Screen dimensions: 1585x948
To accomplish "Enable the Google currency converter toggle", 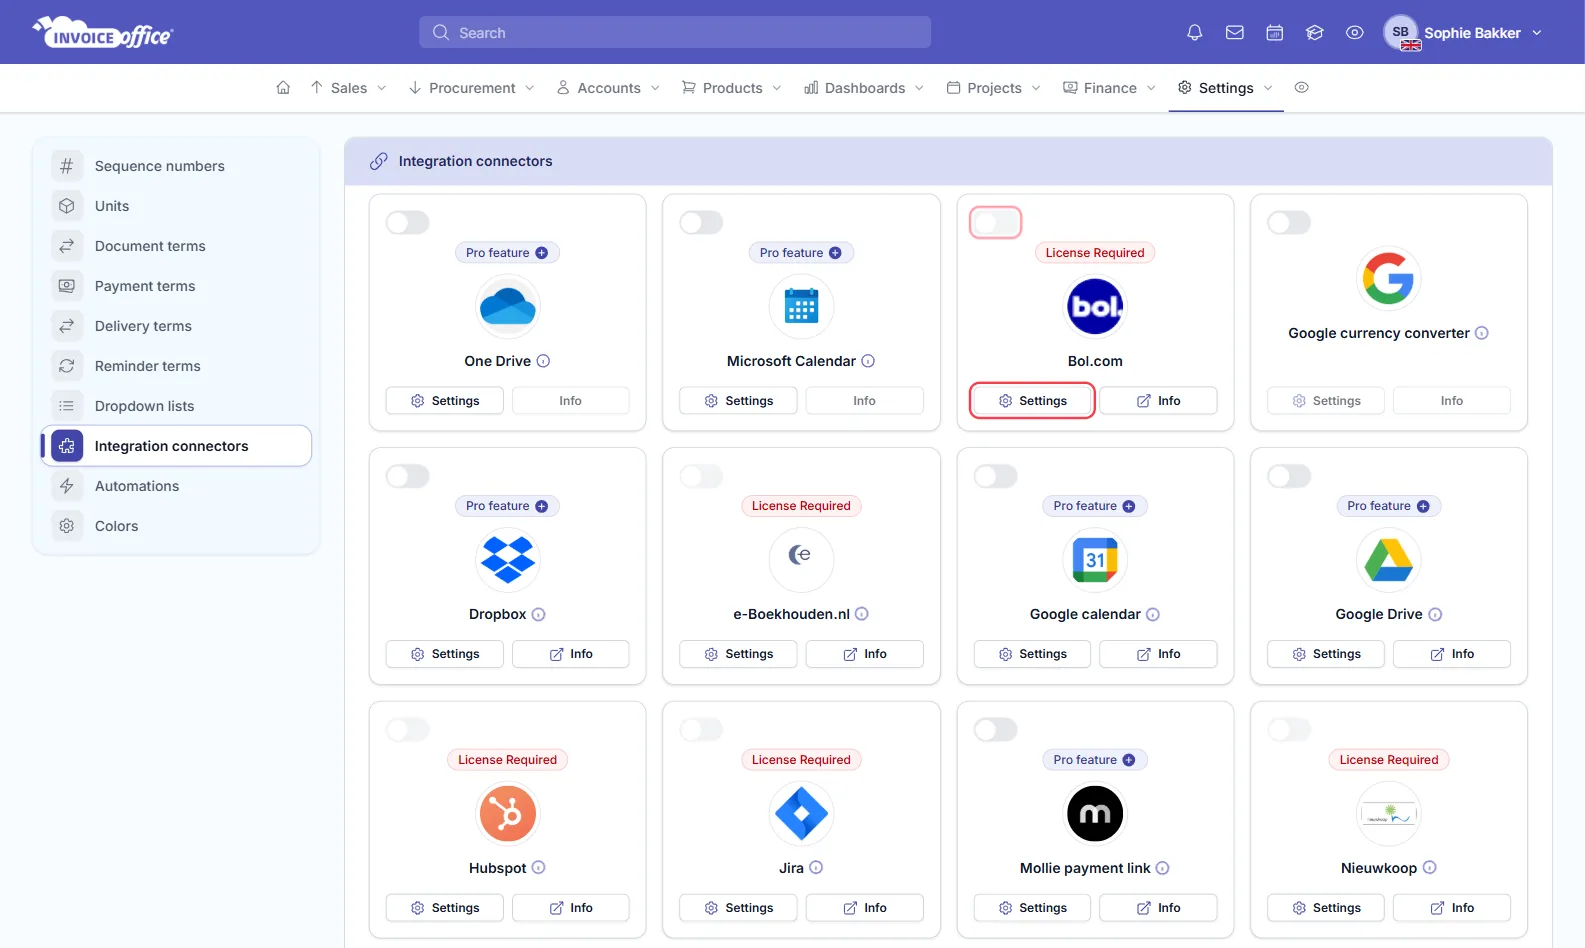I will (1289, 222).
